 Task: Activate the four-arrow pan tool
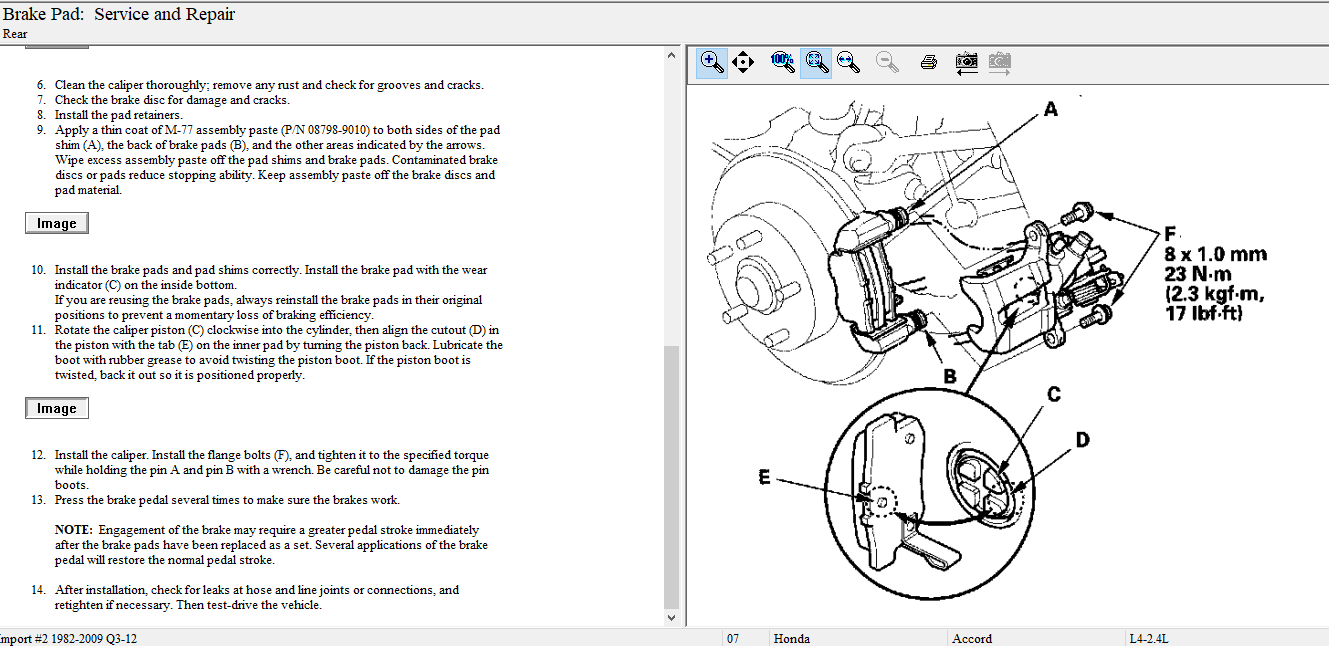pyautogui.click(x=742, y=62)
